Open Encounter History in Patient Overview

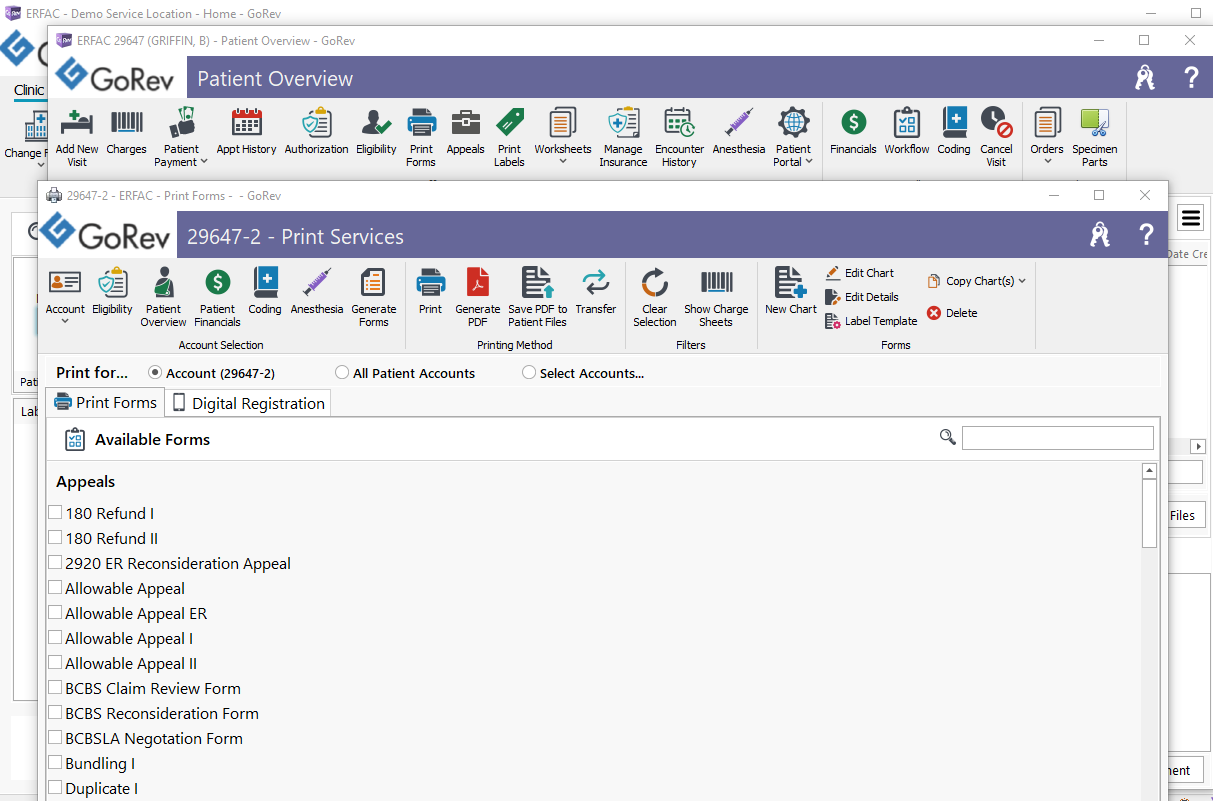click(679, 137)
